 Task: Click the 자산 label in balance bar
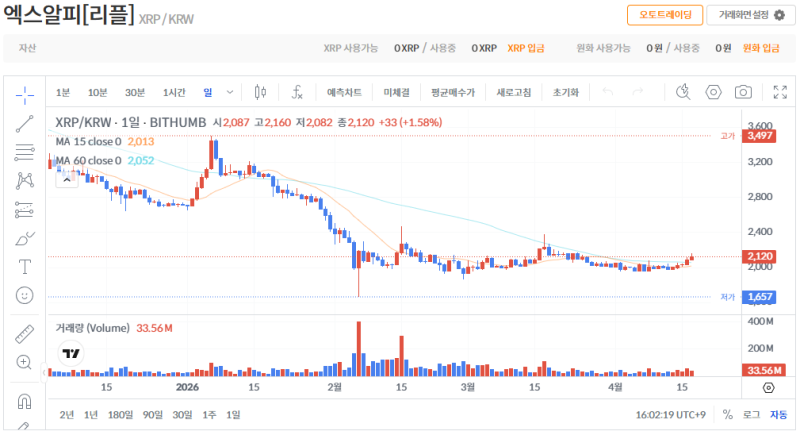point(27,48)
